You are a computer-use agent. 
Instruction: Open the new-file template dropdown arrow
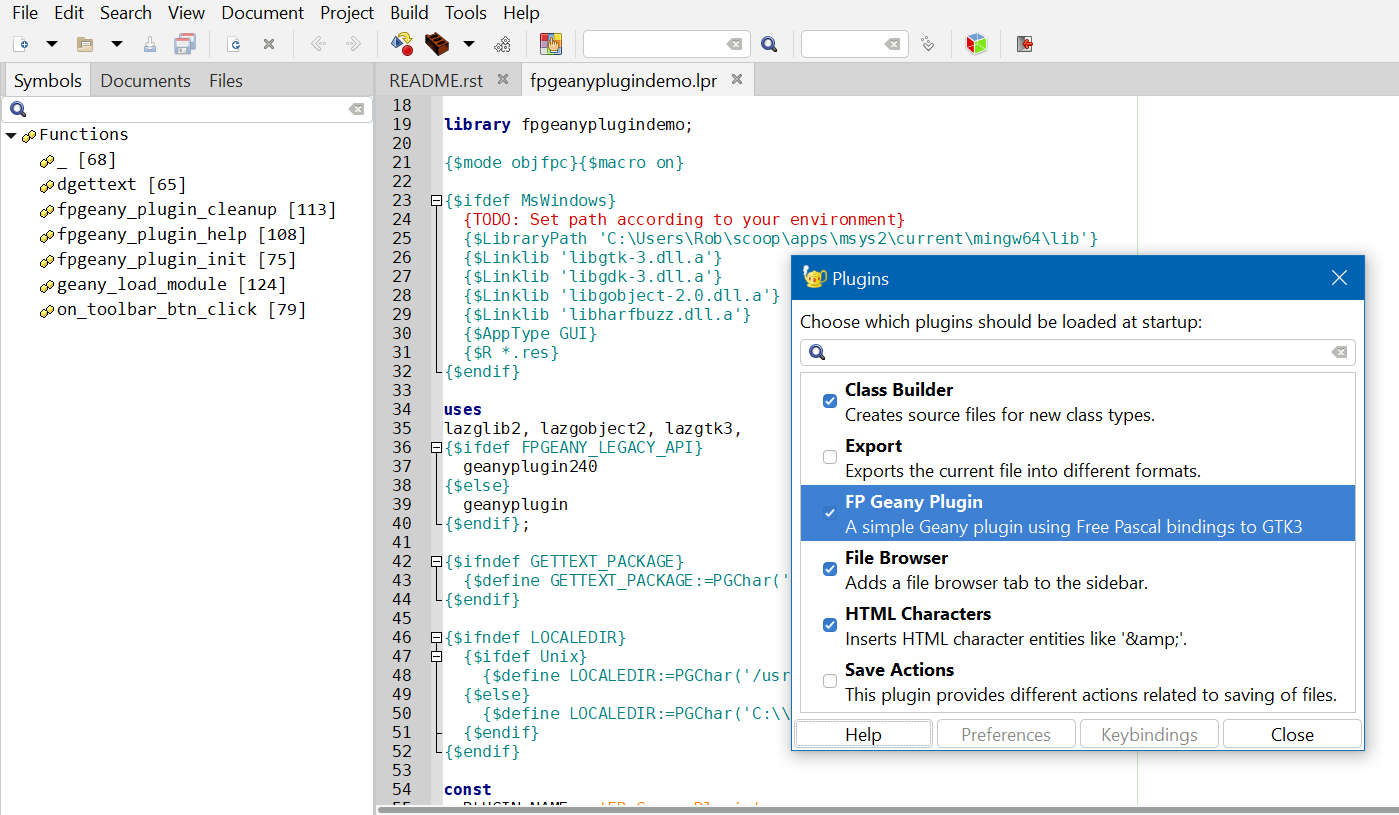click(52, 44)
